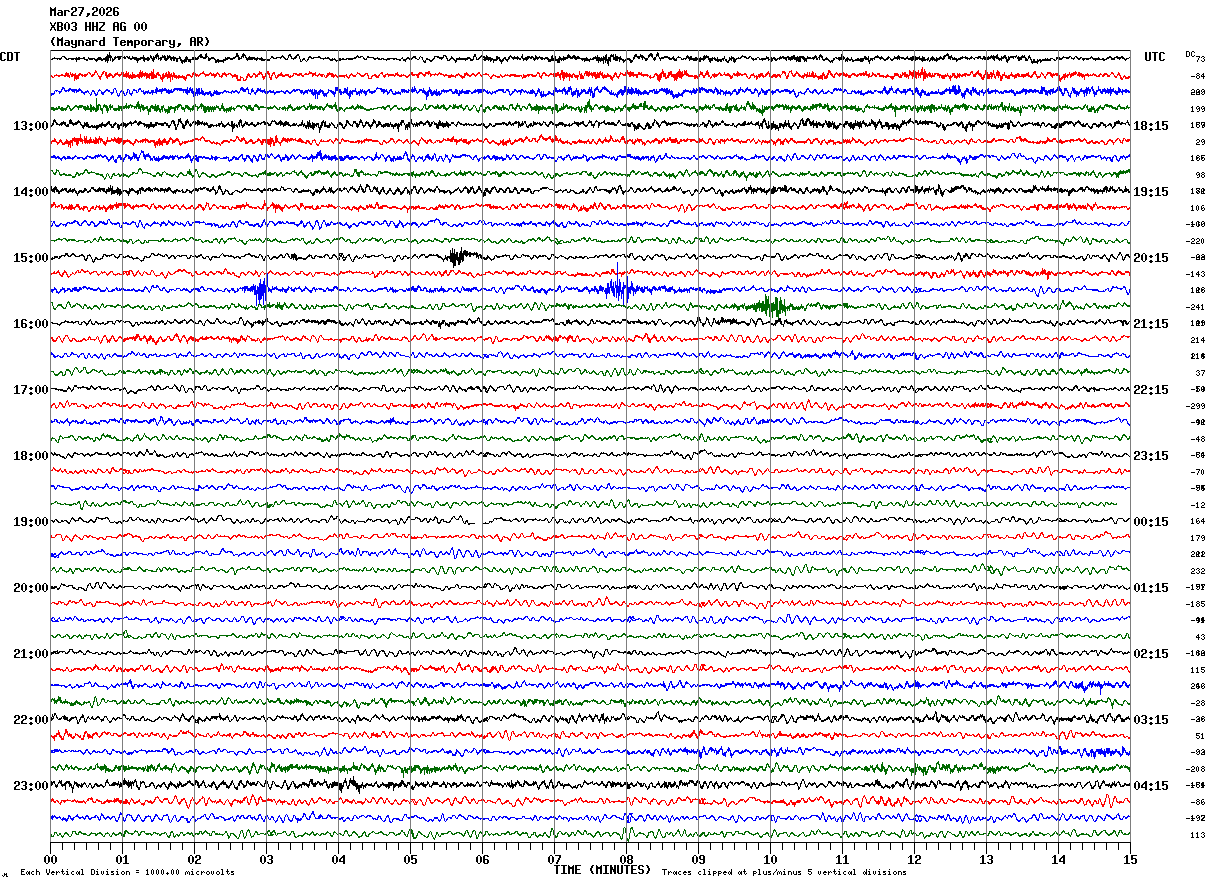
Task: Select the 14:00 CDT time label
Action: click(x=30, y=192)
